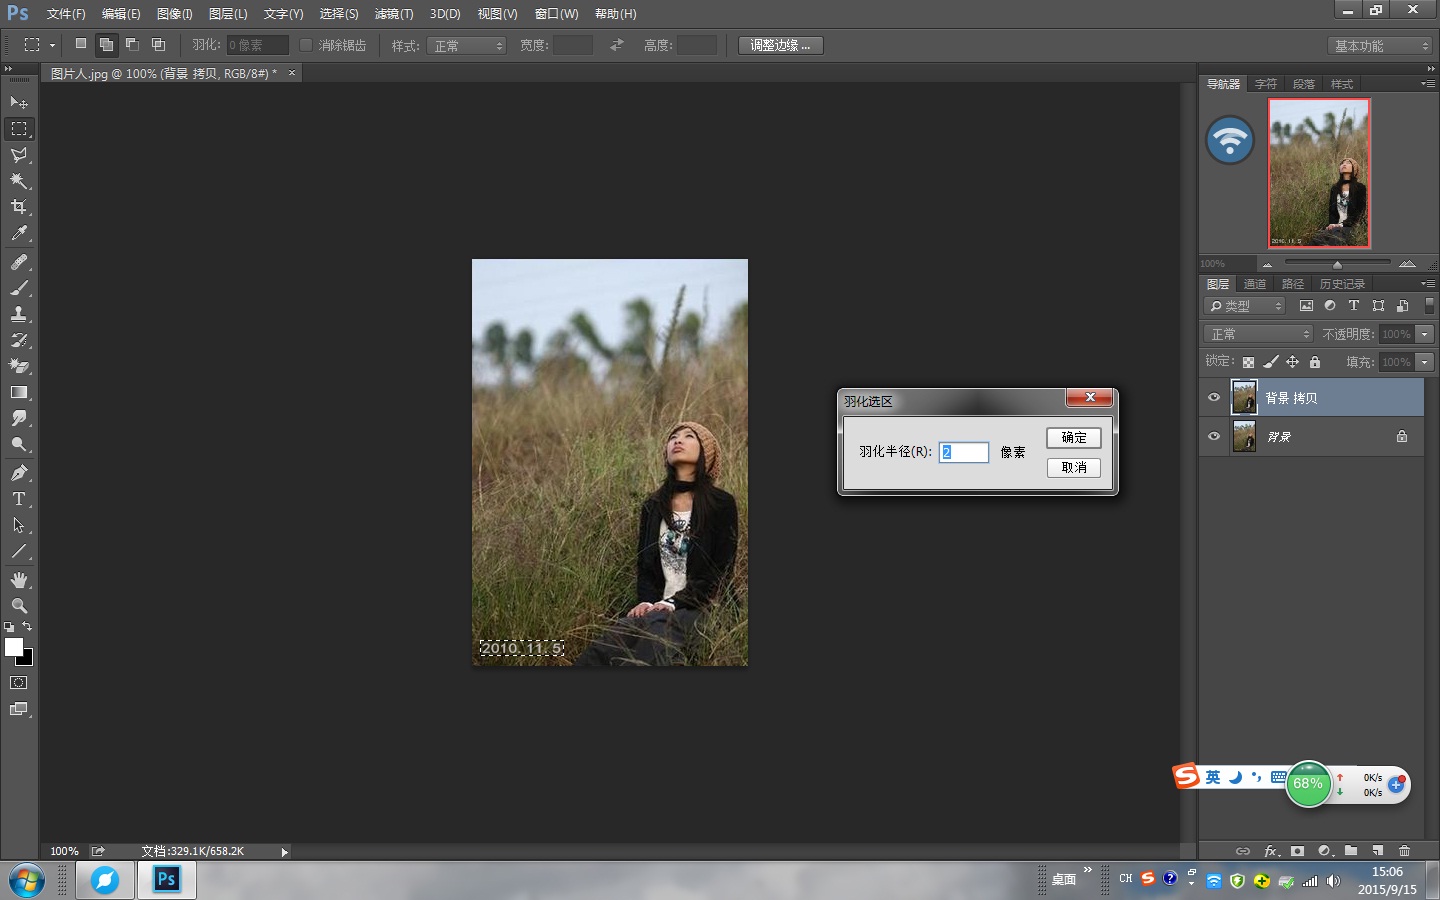Click the screen mode icon in toolbox
1440x900 pixels.
(x=19, y=709)
